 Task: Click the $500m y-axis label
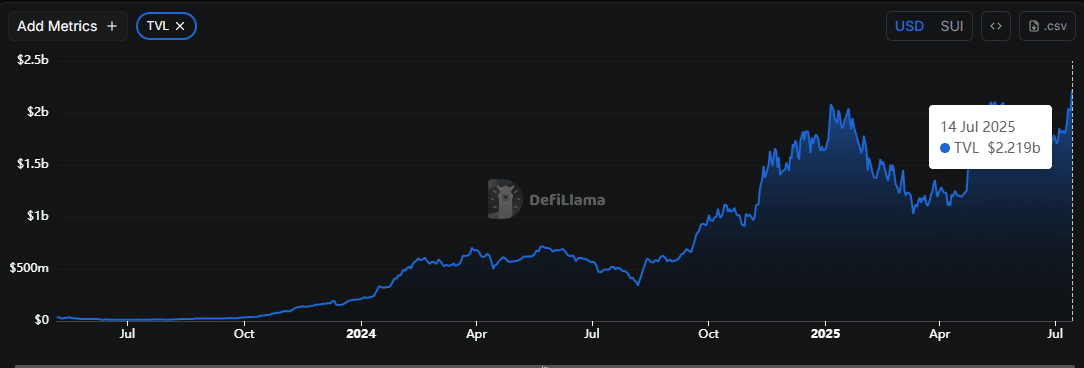point(29,268)
